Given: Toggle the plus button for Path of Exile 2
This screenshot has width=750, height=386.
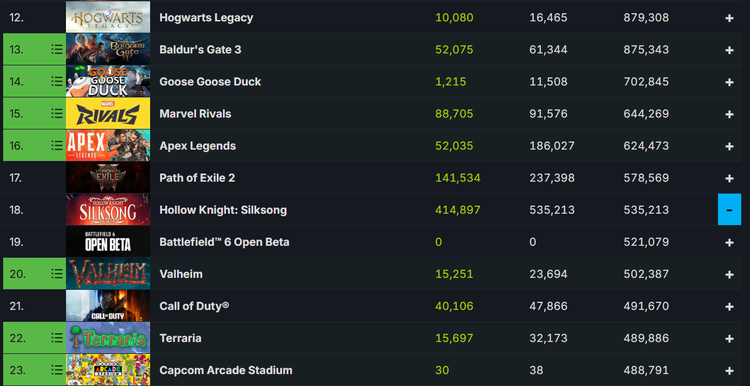Looking at the screenshot, I should (x=729, y=178).
